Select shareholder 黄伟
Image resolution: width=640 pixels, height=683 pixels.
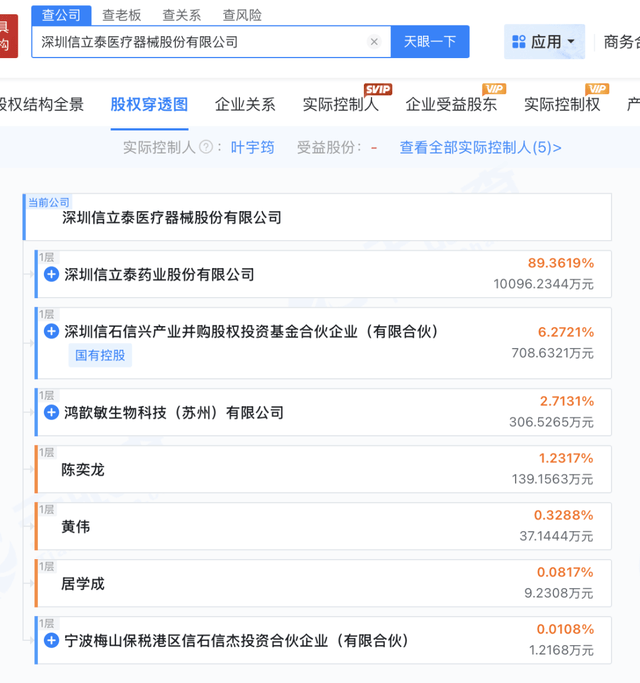tap(75, 527)
